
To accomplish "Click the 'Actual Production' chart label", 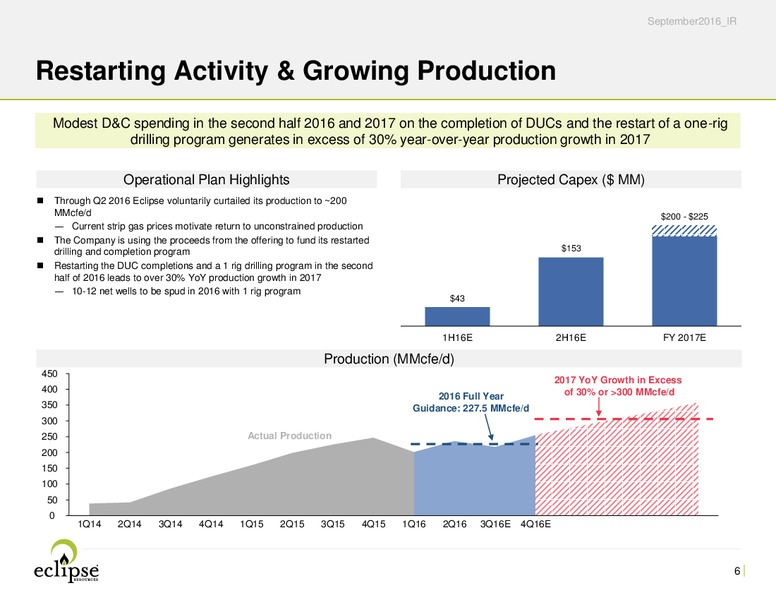I will tap(290, 436).
